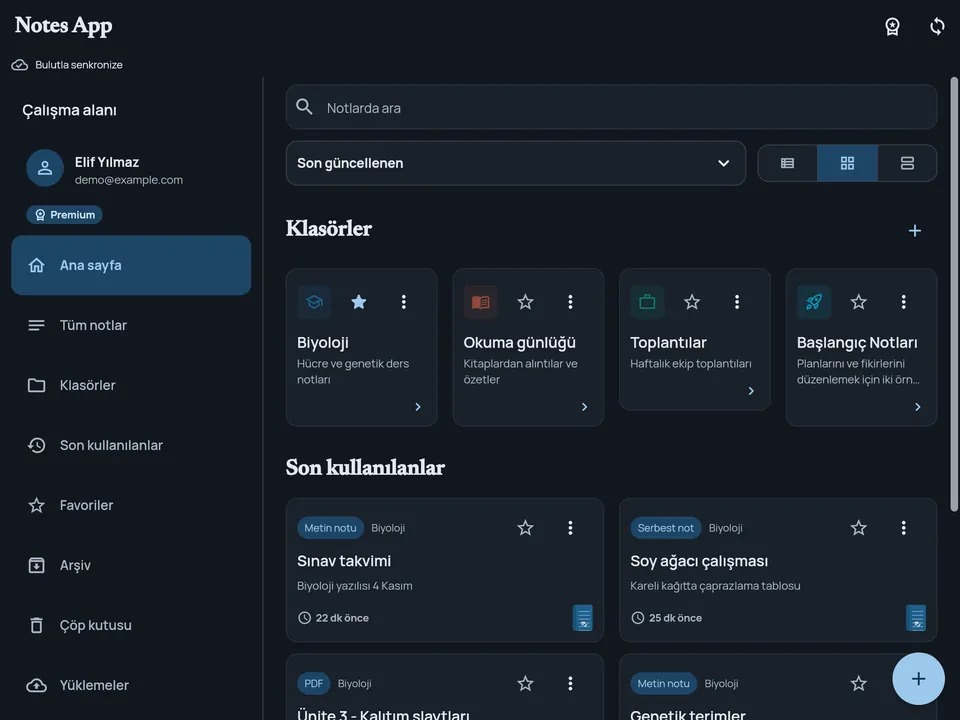
Task: Favorite the Toplantılar folder
Action: coord(692,302)
